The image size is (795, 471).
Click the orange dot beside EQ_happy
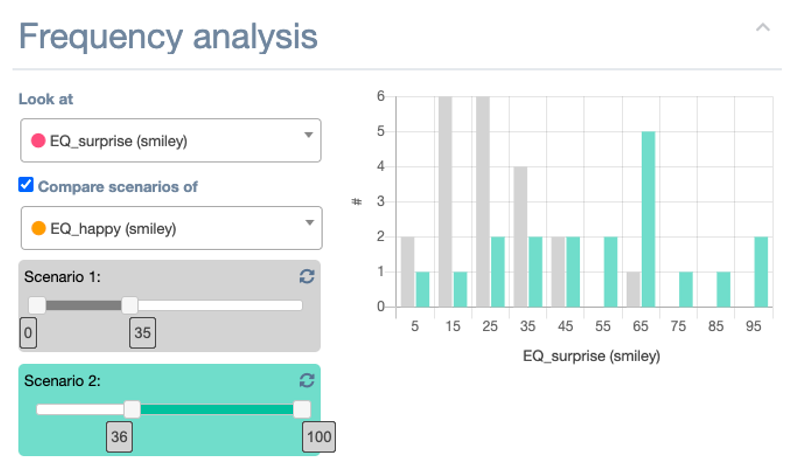tap(39, 228)
